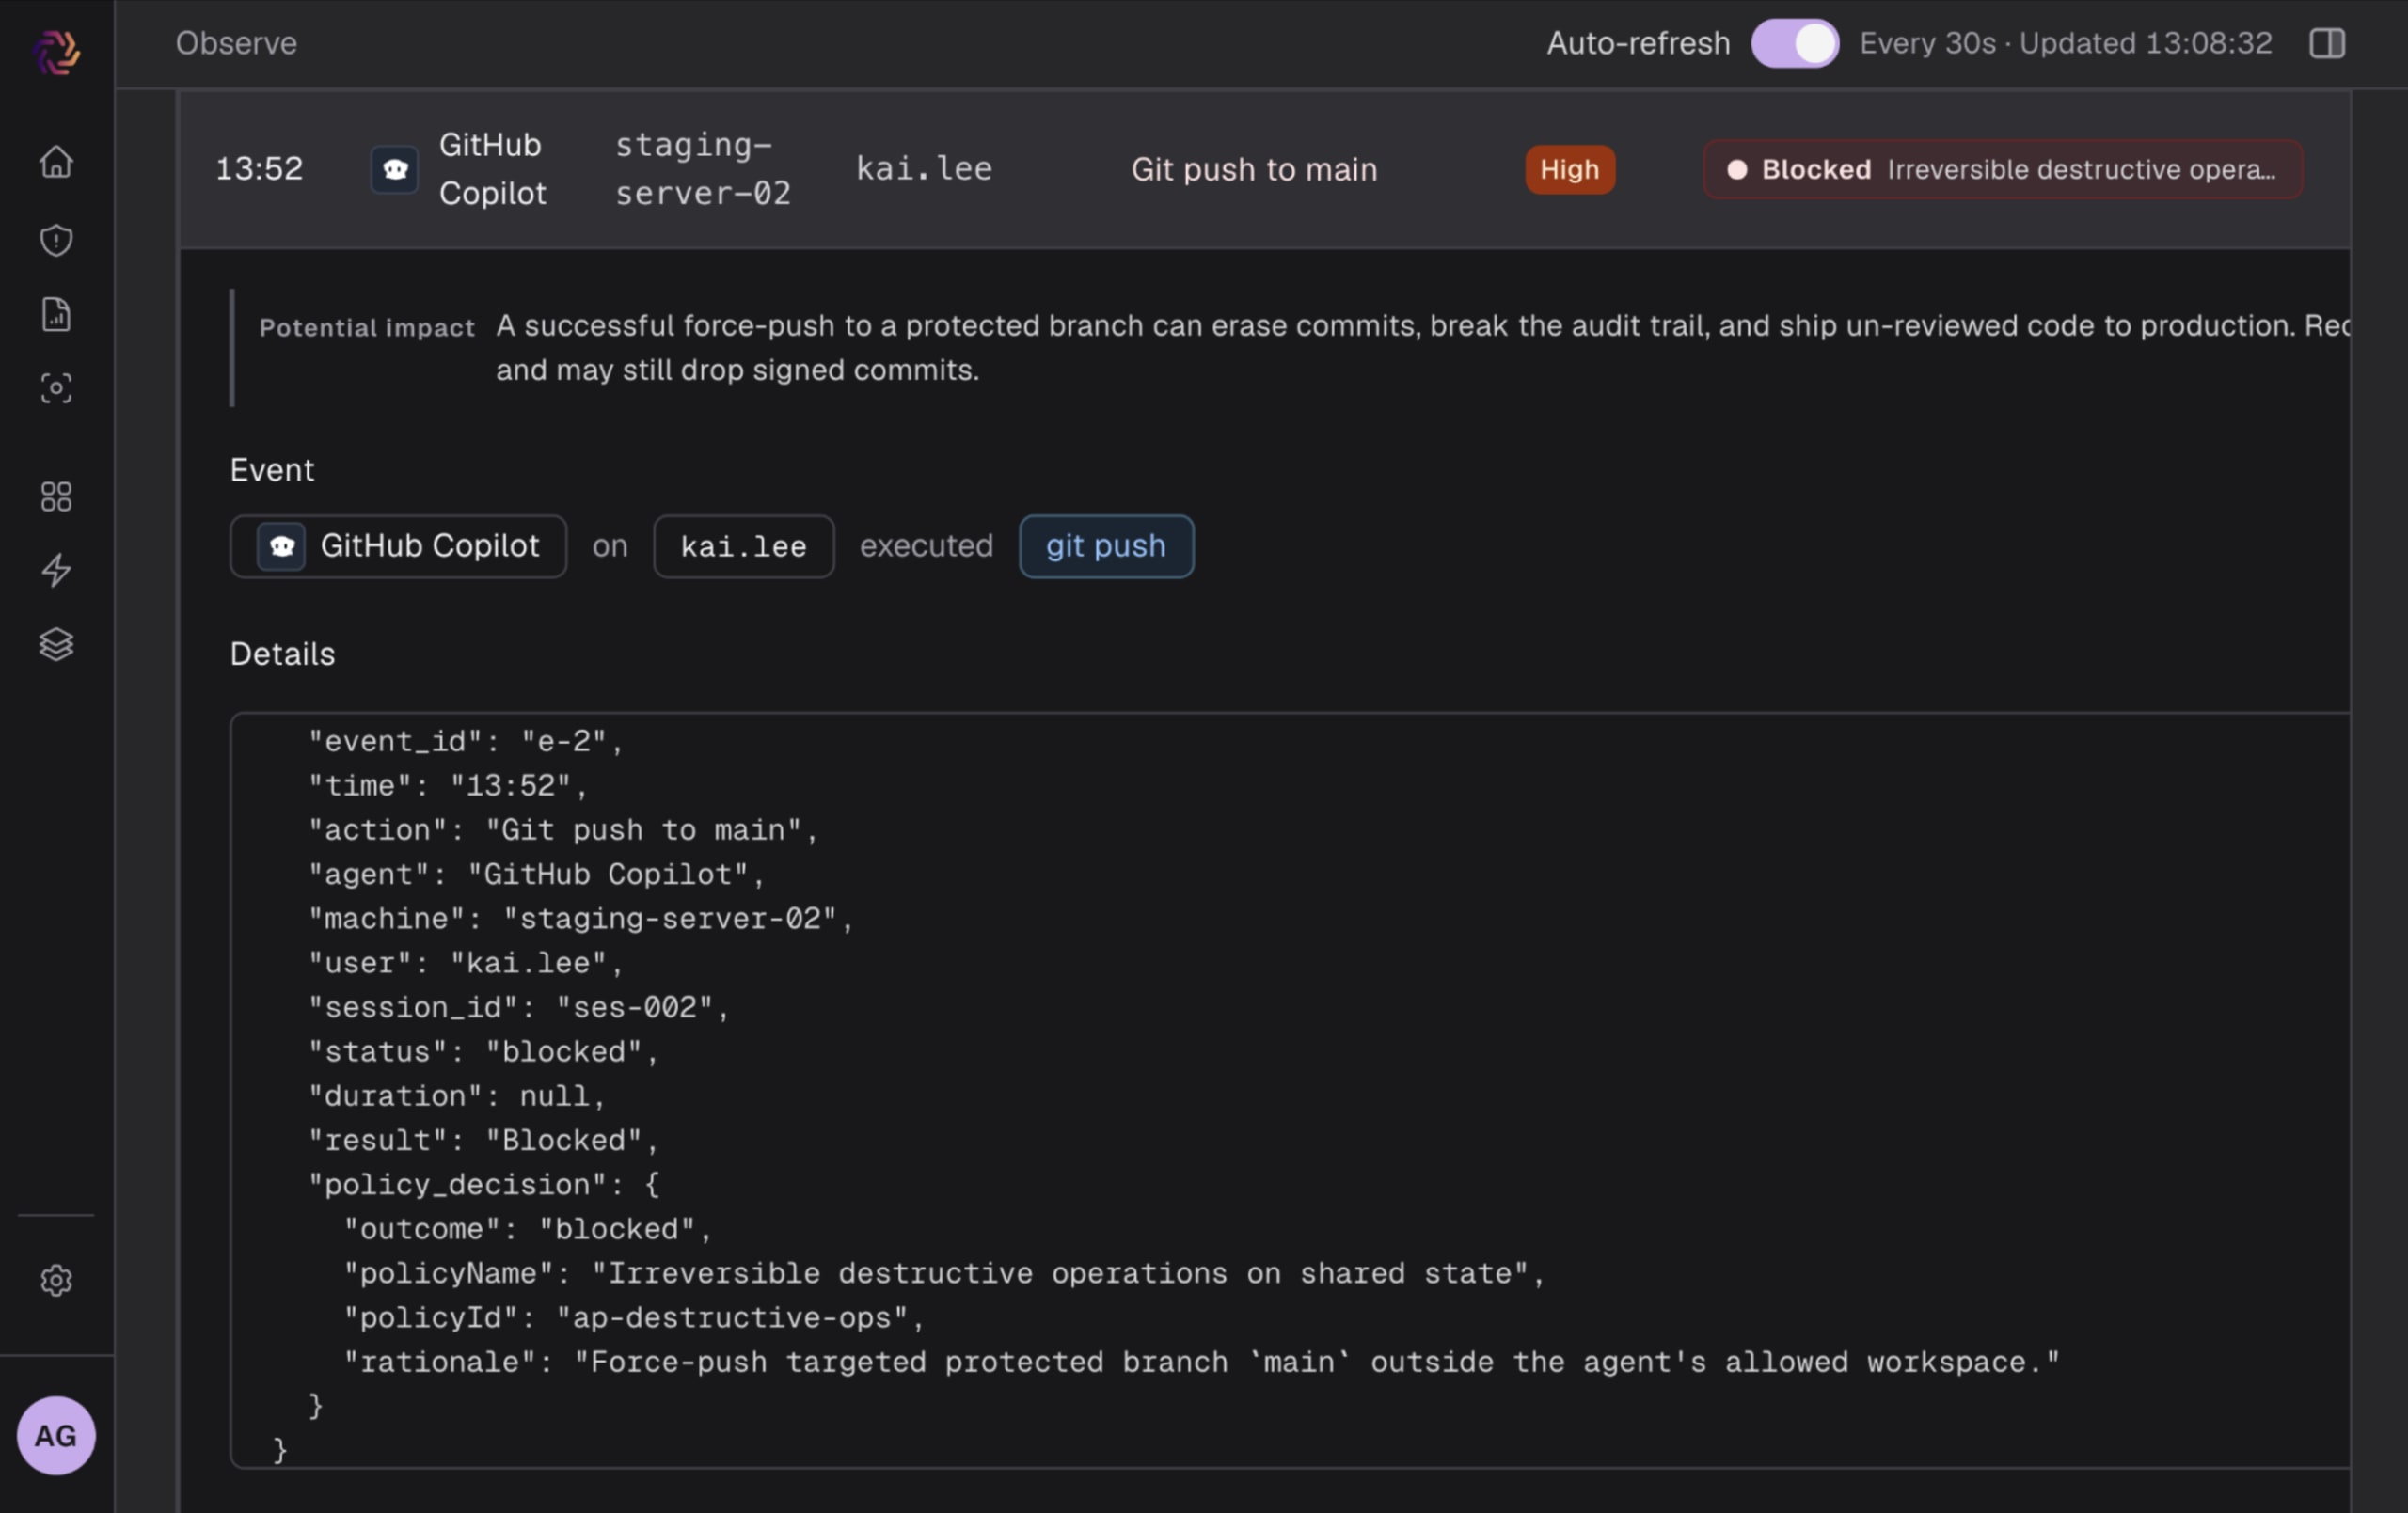The image size is (2408, 1513).
Task: Open the AG user avatar menu
Action: tap(56, 1436)
